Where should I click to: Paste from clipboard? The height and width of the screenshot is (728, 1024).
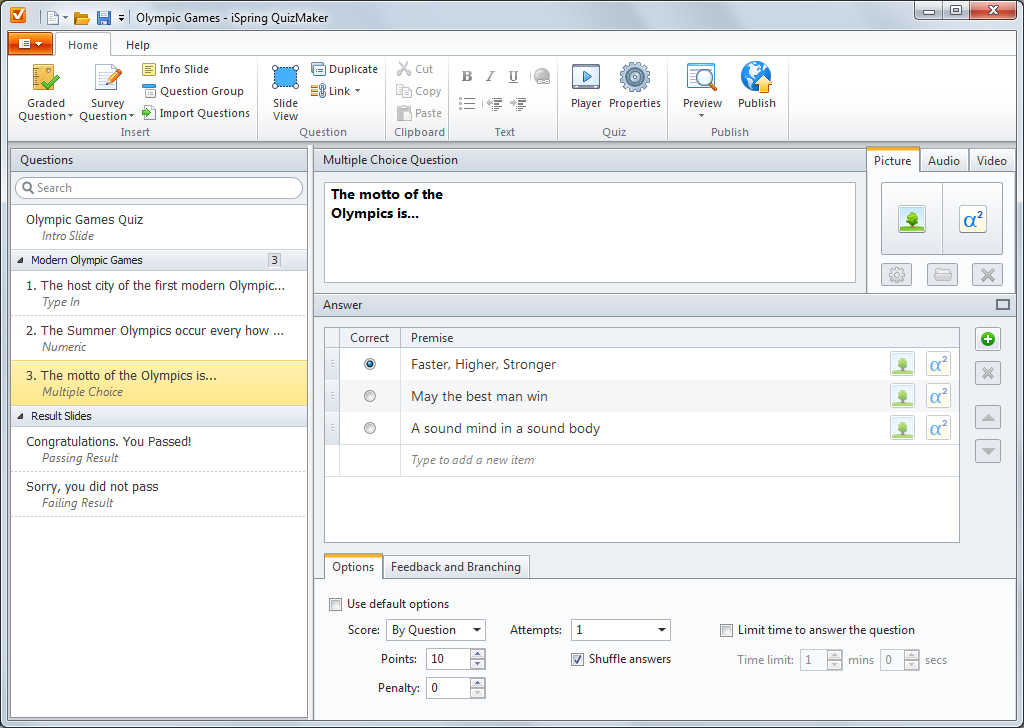coord(419,113)
